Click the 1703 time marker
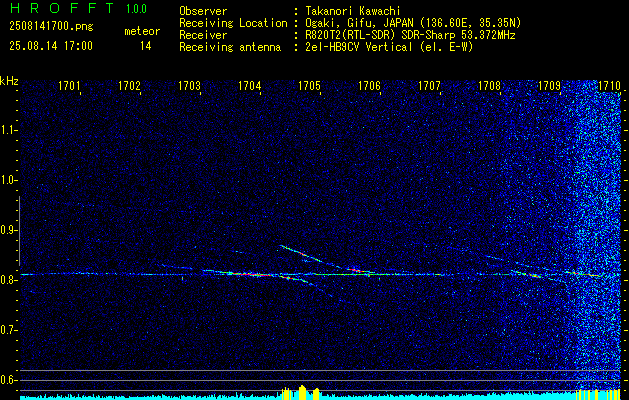This screenshot has width=629, height=400. click(189, 86)
